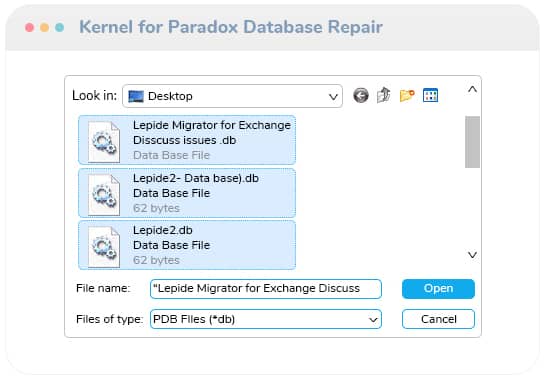Select the Lepide Migrator for Exchange file icon
This screenshot has height=380, width=545.
104,142
